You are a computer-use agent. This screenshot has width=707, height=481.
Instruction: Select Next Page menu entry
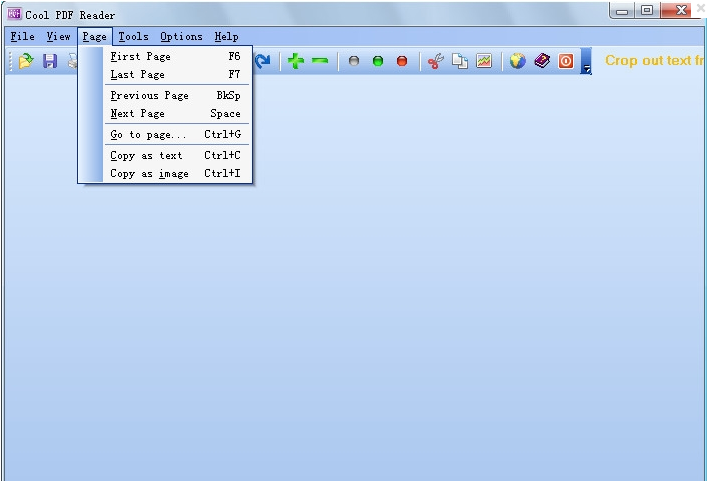176,114
